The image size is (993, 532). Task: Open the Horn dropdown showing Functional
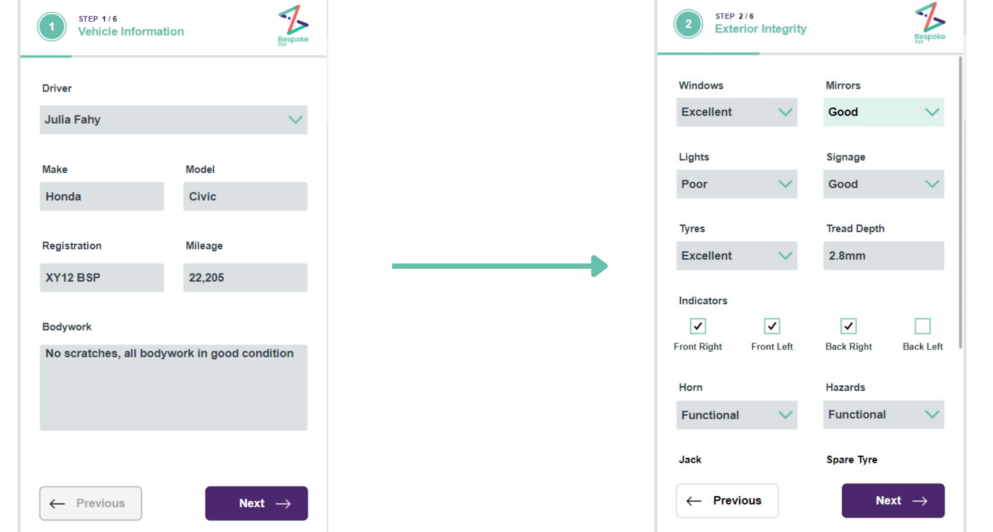point(737,415)
